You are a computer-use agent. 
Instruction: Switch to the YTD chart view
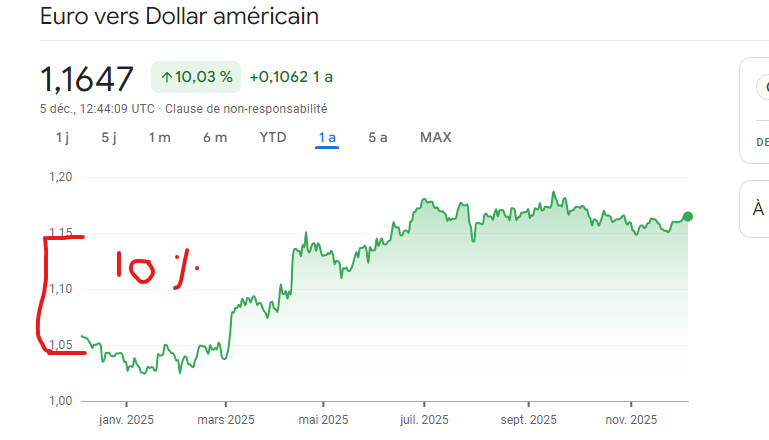click(x=273, y=137)
